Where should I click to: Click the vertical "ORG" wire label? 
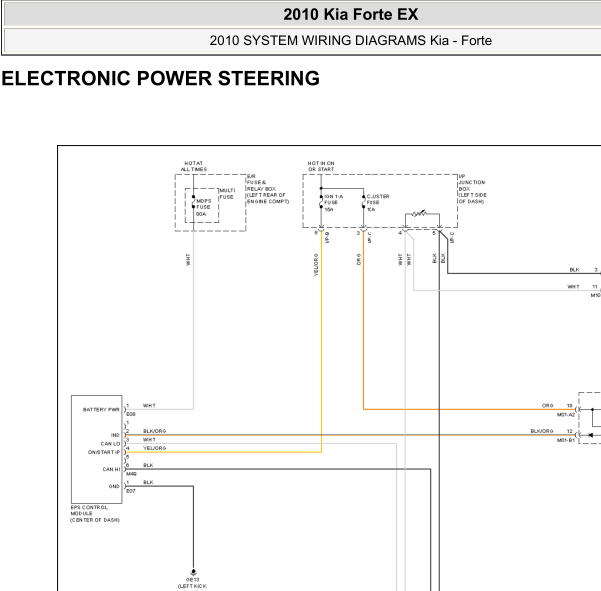point(358,259)
